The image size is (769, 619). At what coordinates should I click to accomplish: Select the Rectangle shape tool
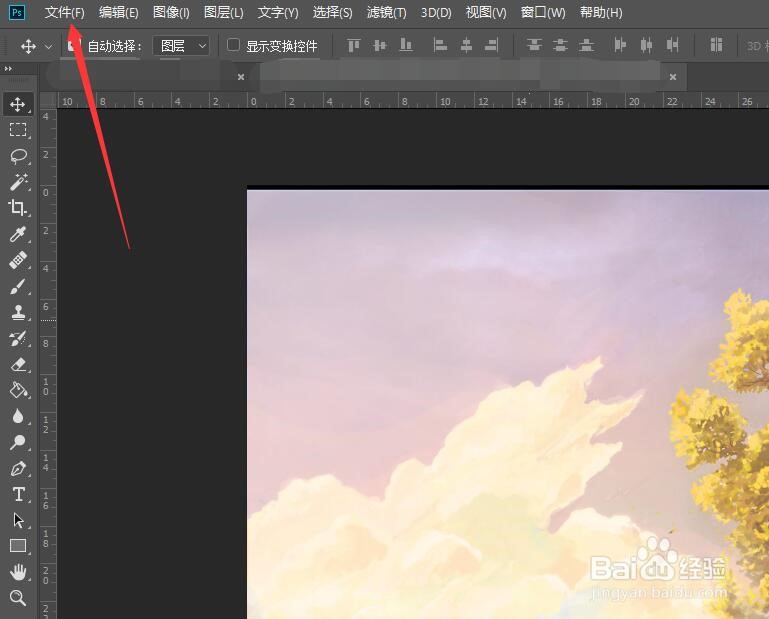coord(18,546)
